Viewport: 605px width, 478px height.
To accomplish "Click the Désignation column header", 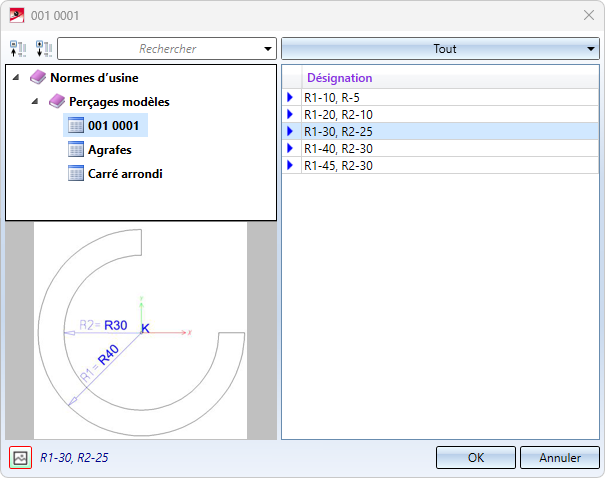I will pyautogui.click(x=340, y=78).
